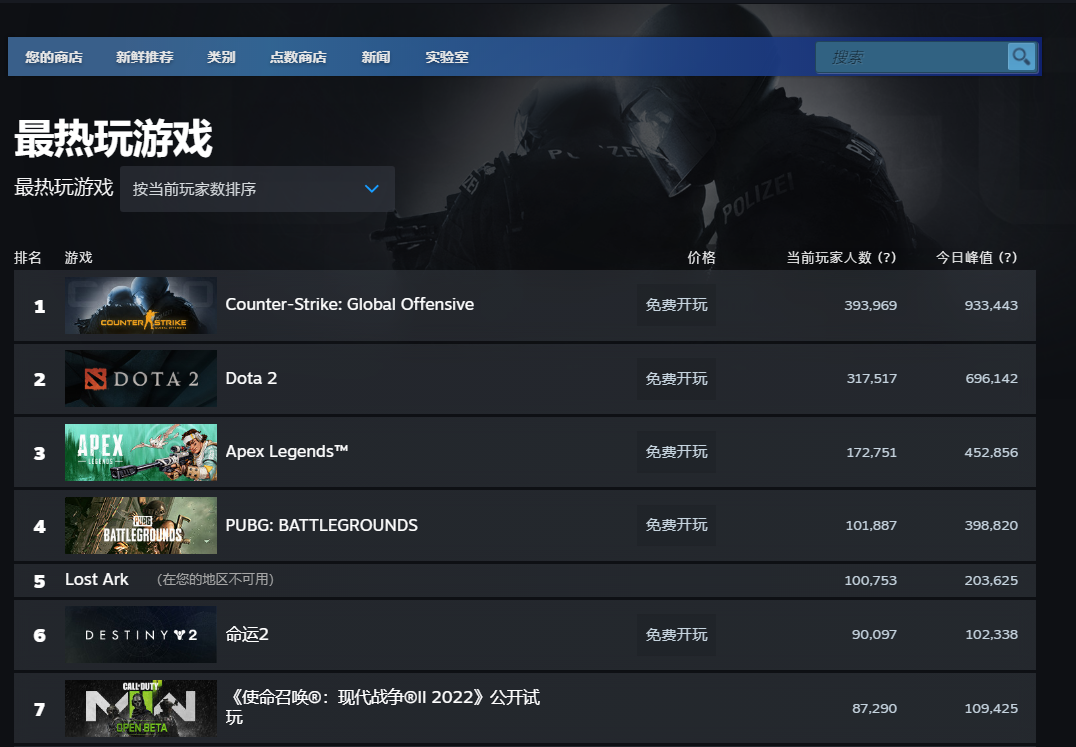Select the Lost Ark row title
Image resolution: width=1076 pixels, height=747 pixels.
(97, 580)
